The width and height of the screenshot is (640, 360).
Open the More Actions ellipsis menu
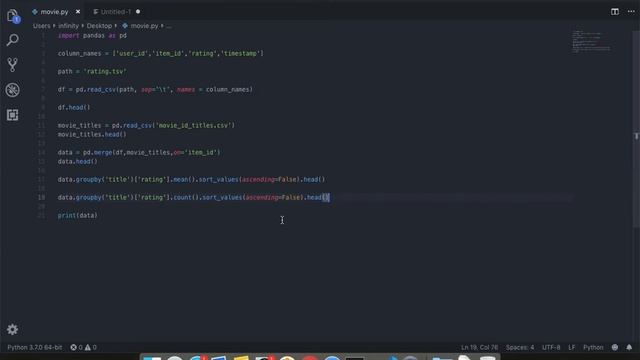631,11
